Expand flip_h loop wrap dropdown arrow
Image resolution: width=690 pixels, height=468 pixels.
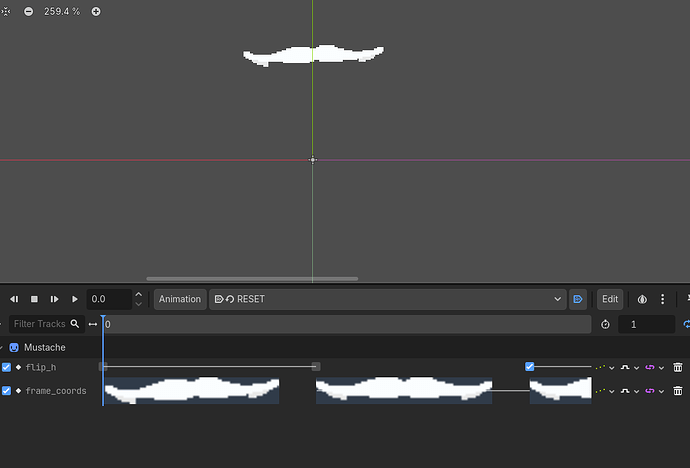coord(661,368)
